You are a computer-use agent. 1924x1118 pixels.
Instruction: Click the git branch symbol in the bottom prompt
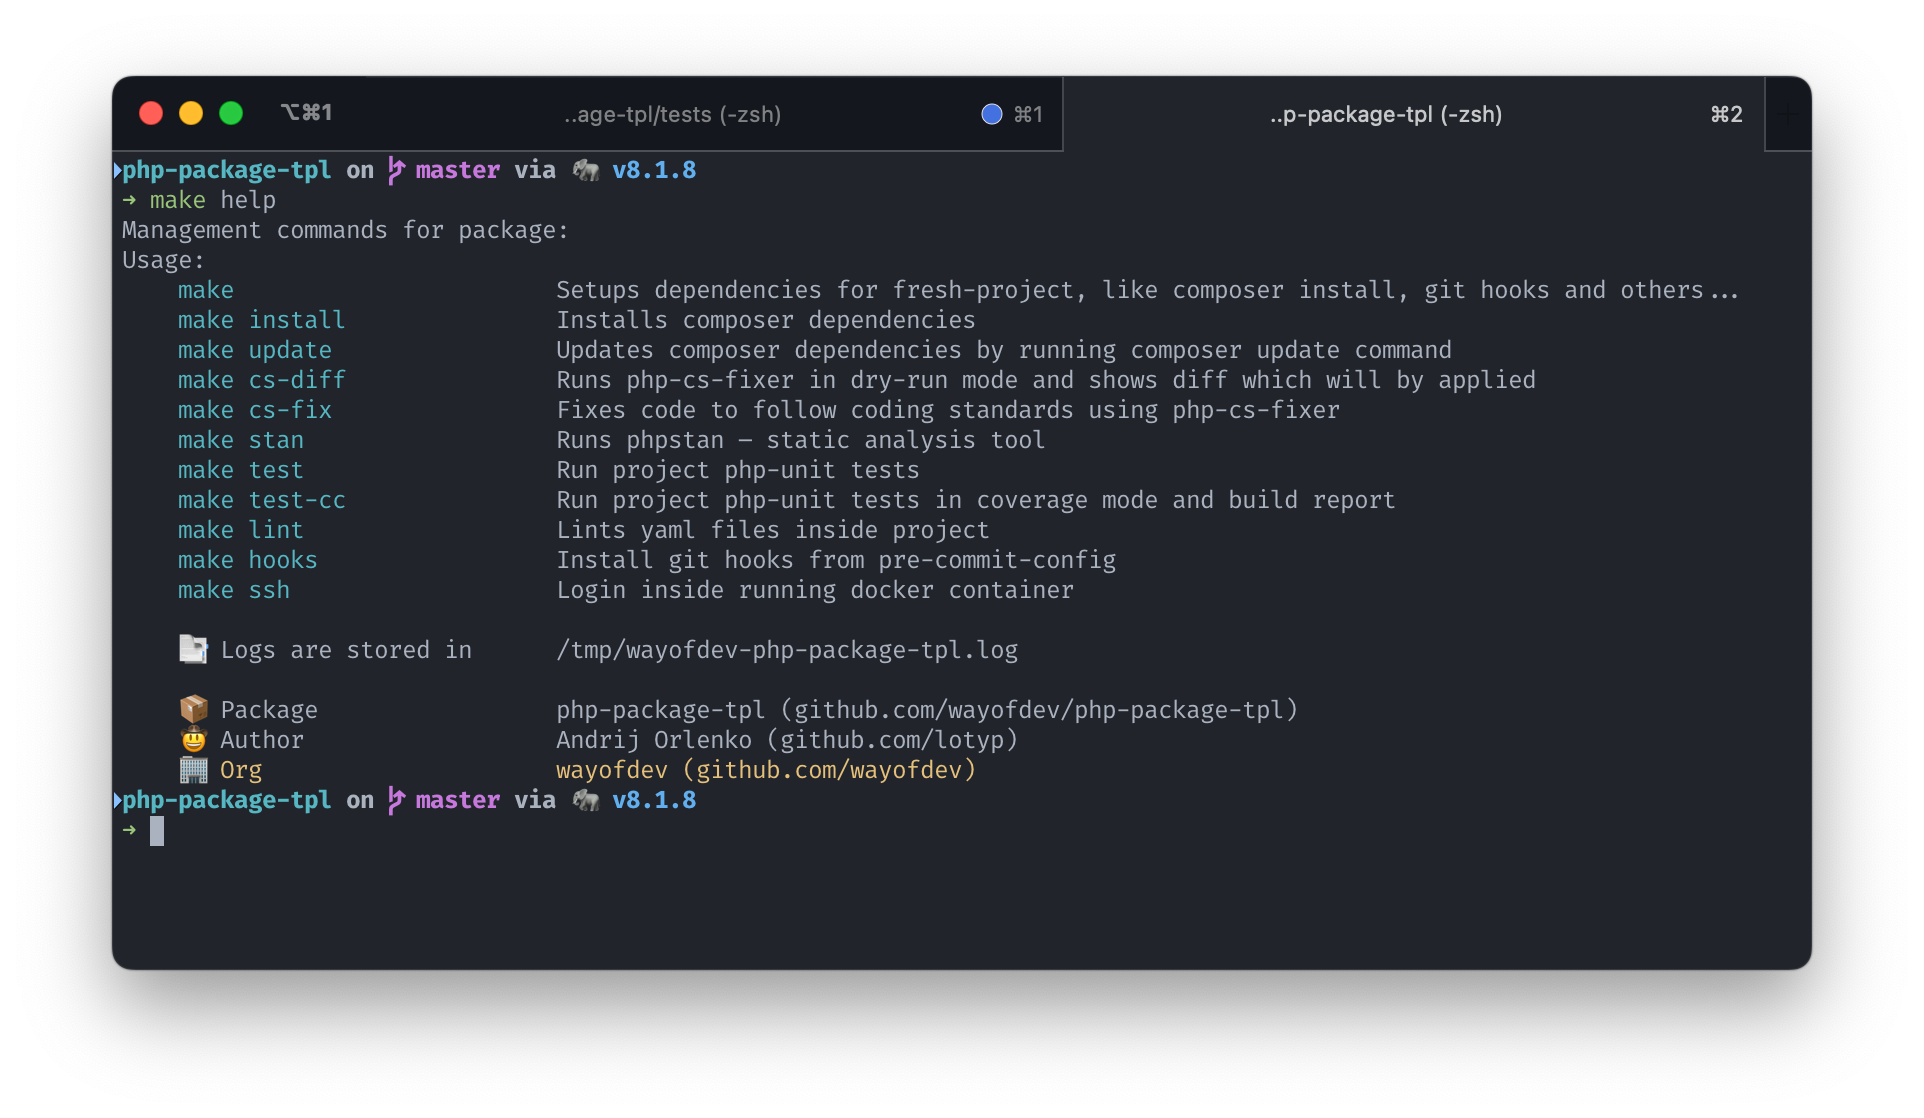pyautogui.click(x=396, y=800)
